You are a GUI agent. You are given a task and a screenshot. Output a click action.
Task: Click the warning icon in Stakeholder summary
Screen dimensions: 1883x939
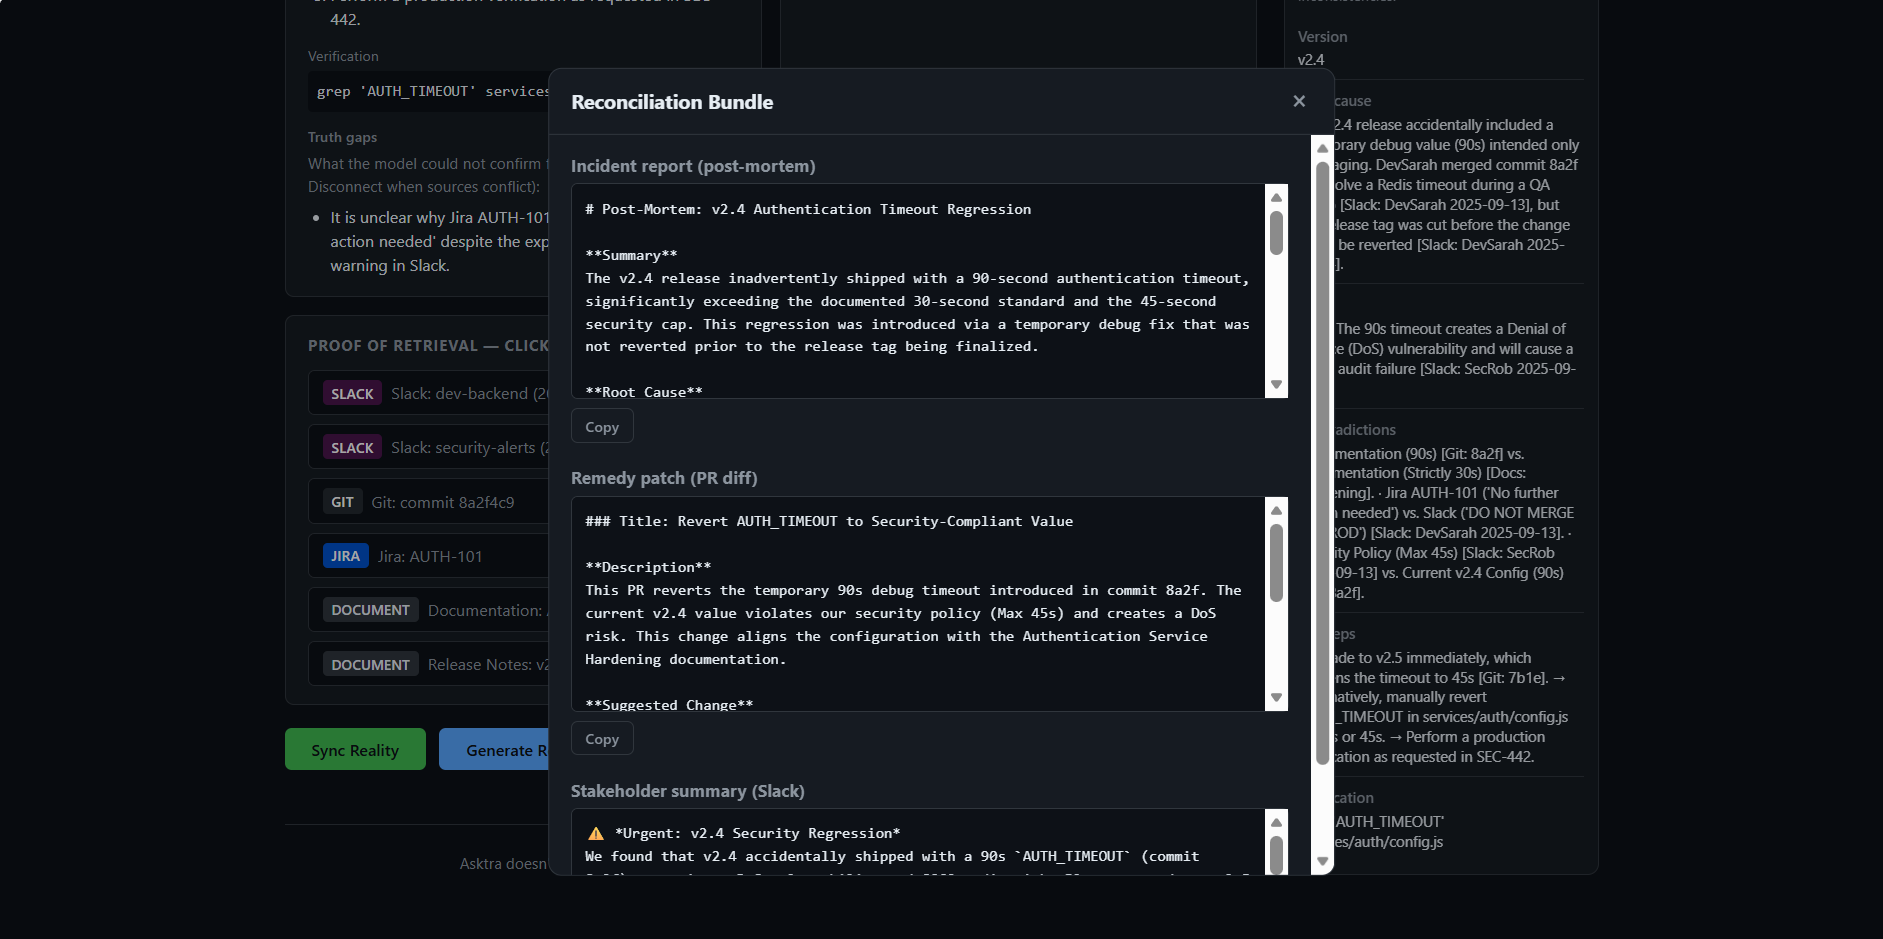pyautogui.click(x=596, y=833)
